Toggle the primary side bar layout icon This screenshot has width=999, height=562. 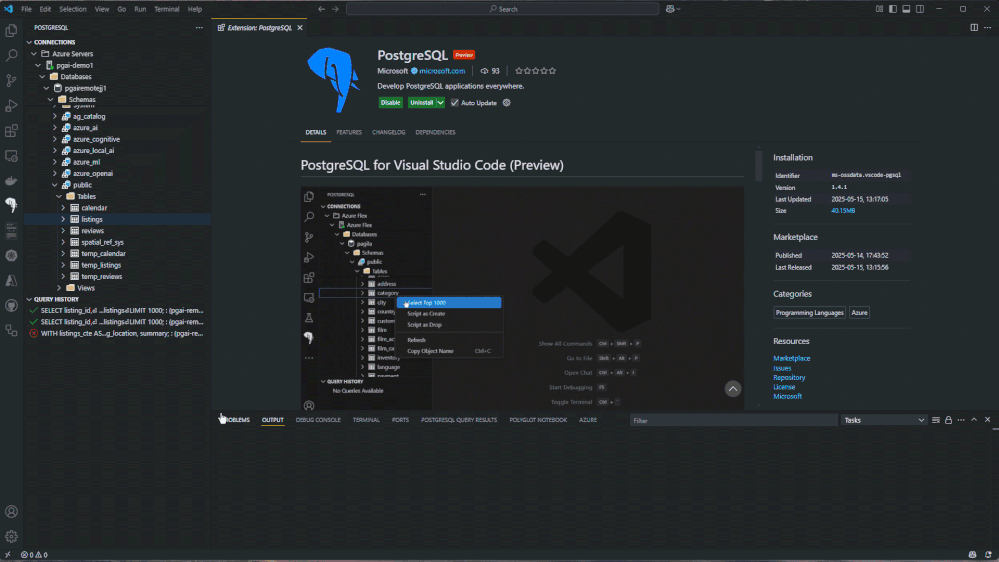pos(893,9)
